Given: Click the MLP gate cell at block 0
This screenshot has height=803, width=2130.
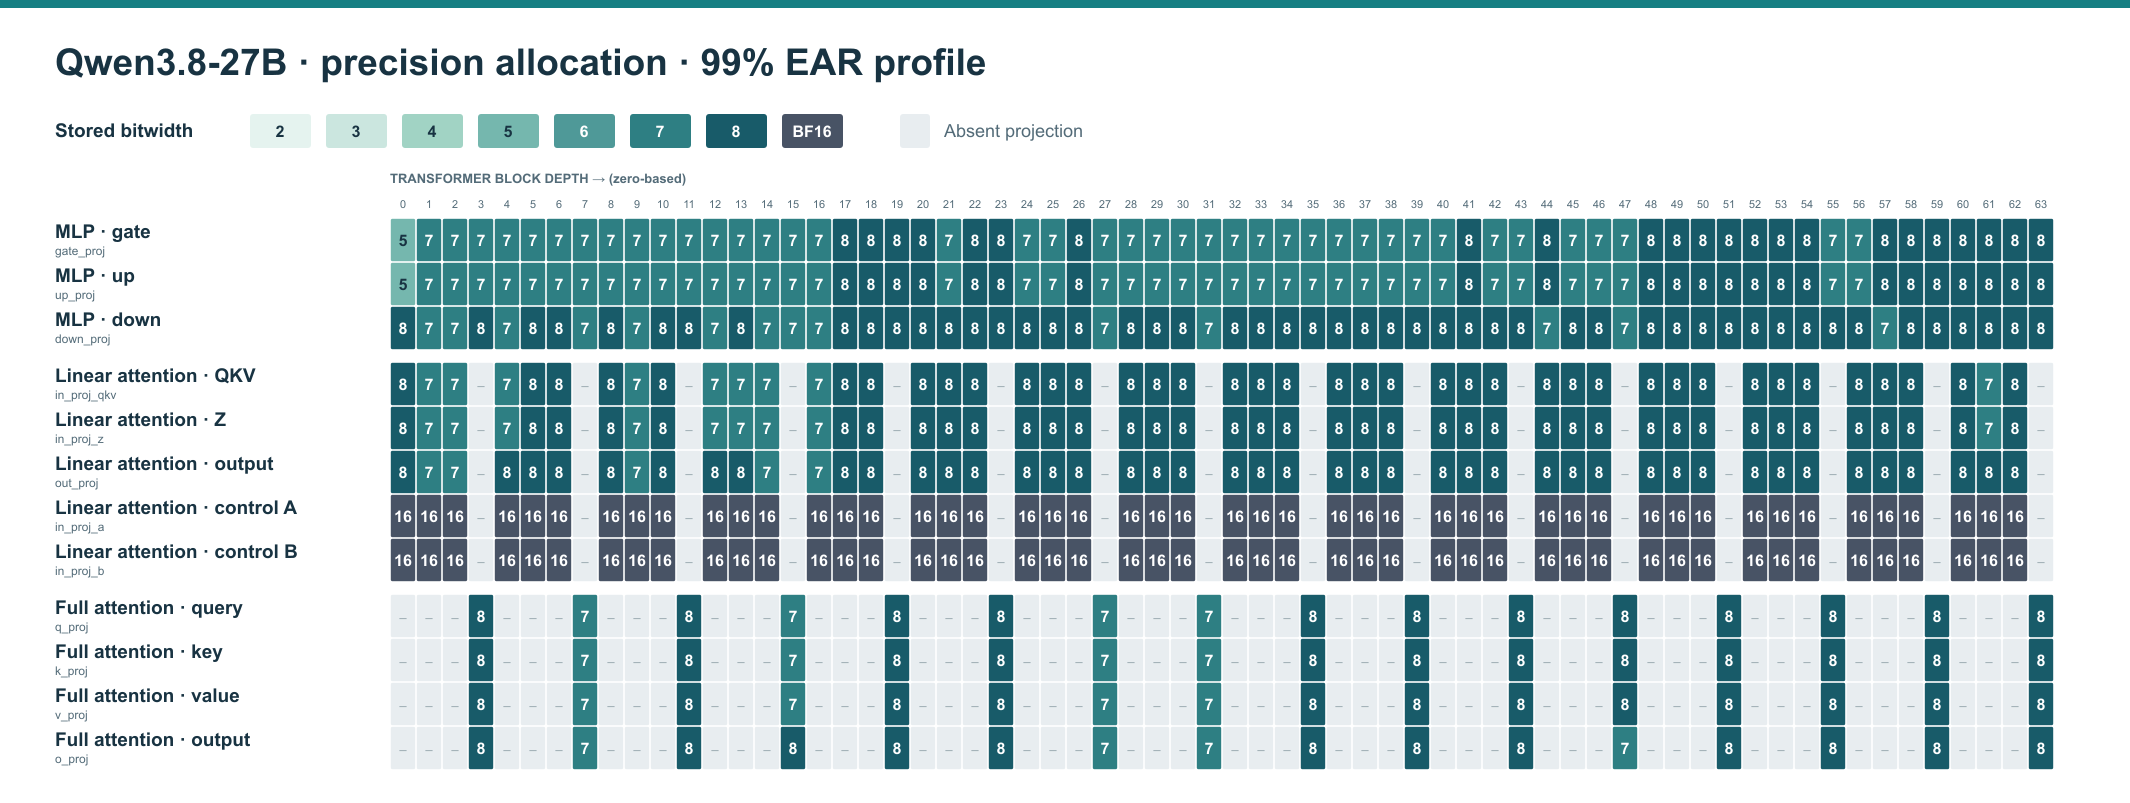Looking at the screenshot, I should pos(403,241).
